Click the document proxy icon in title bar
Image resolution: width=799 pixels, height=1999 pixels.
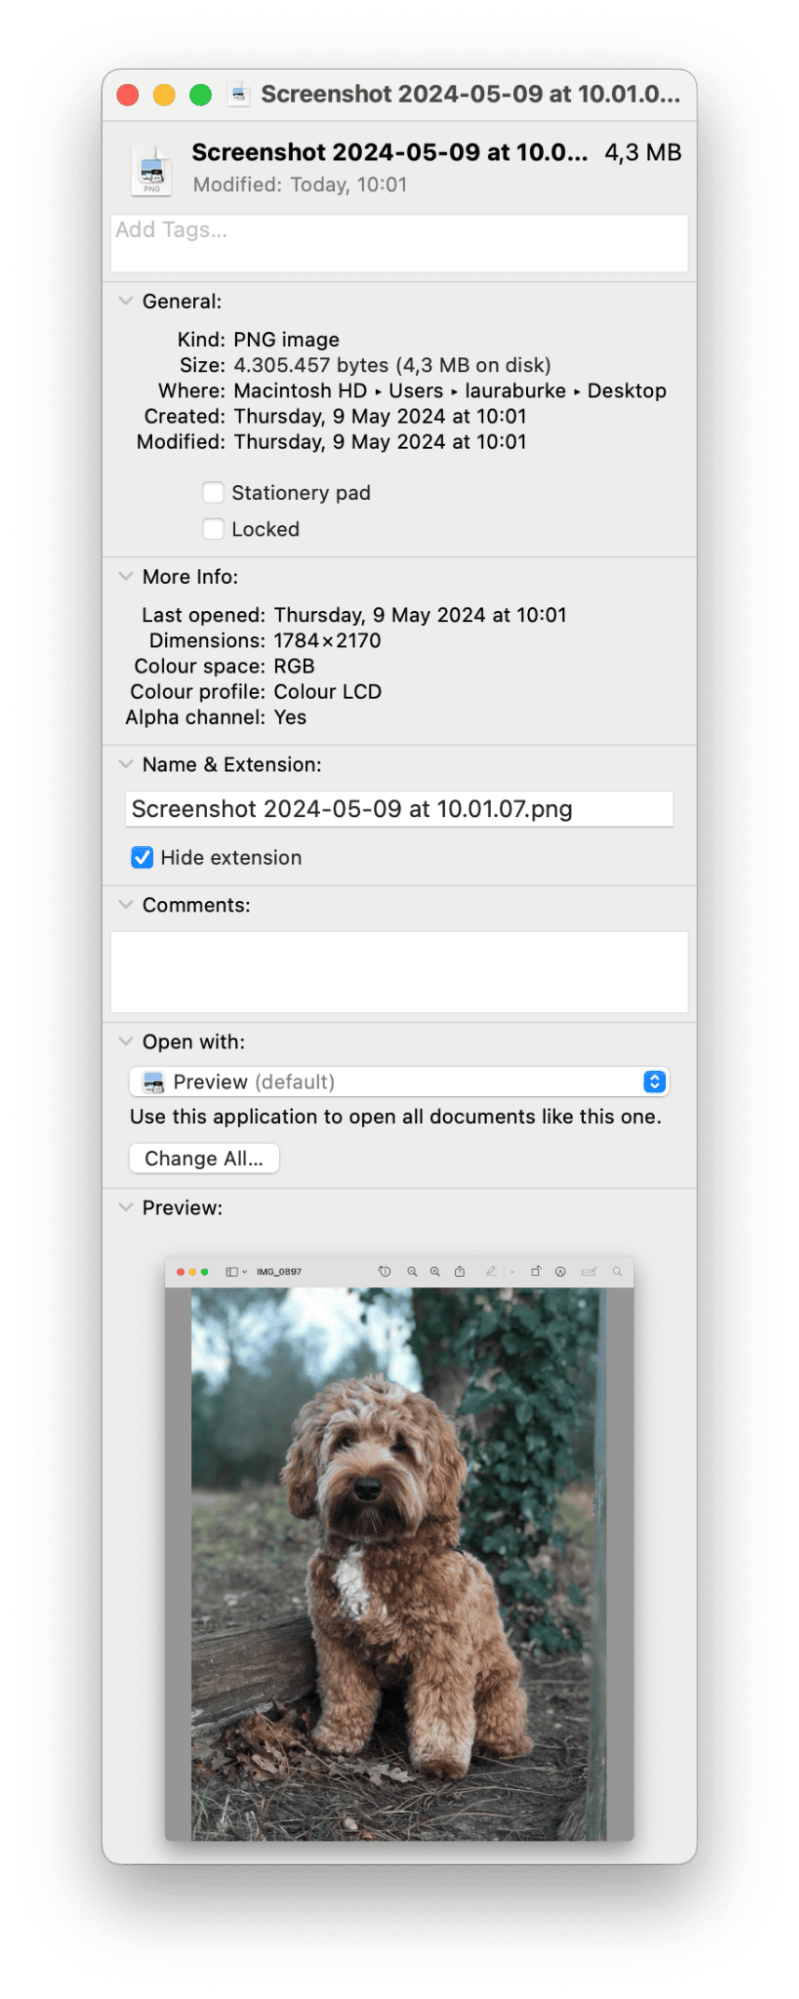pos(238,94)
